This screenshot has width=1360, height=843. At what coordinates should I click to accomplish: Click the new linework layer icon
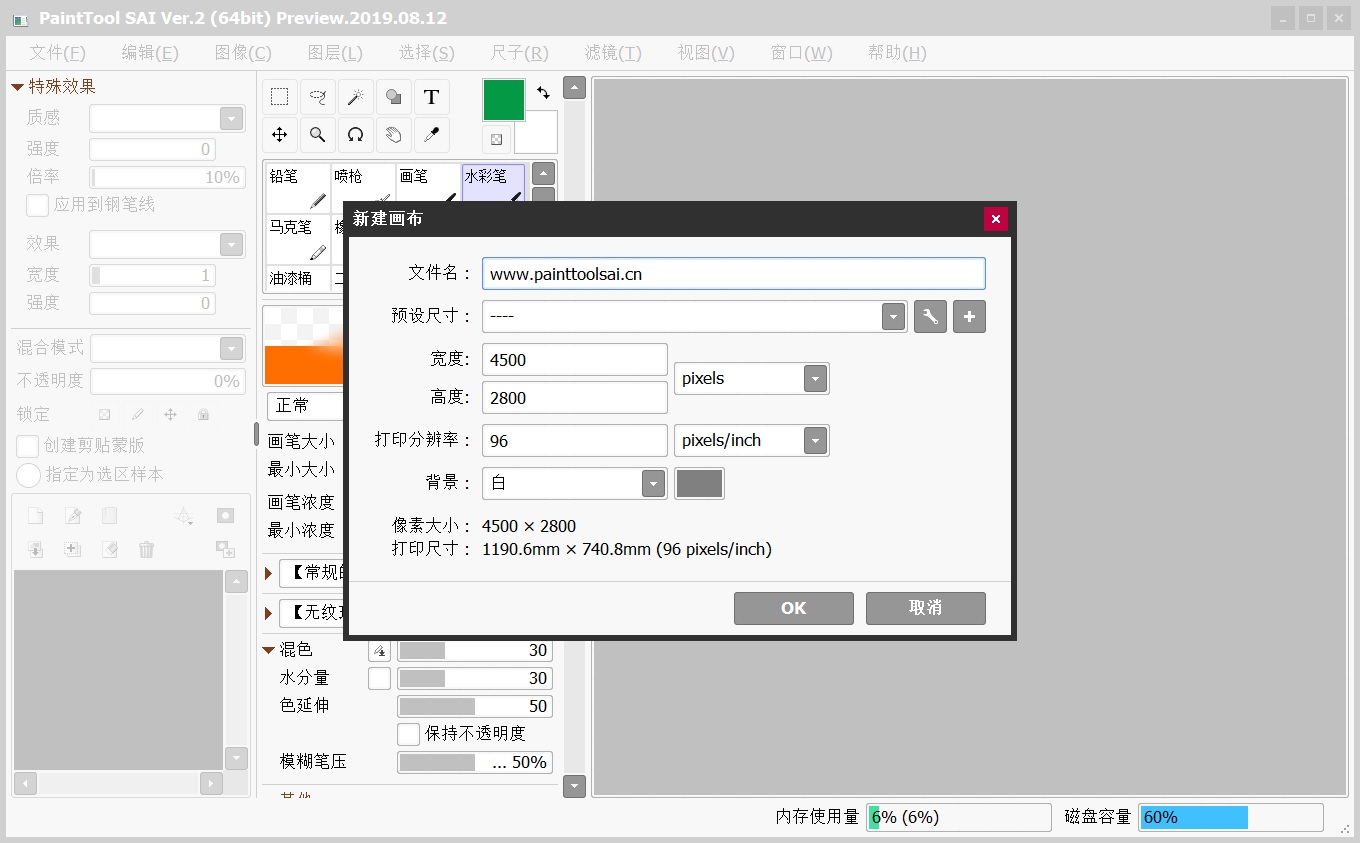[72, 516]
